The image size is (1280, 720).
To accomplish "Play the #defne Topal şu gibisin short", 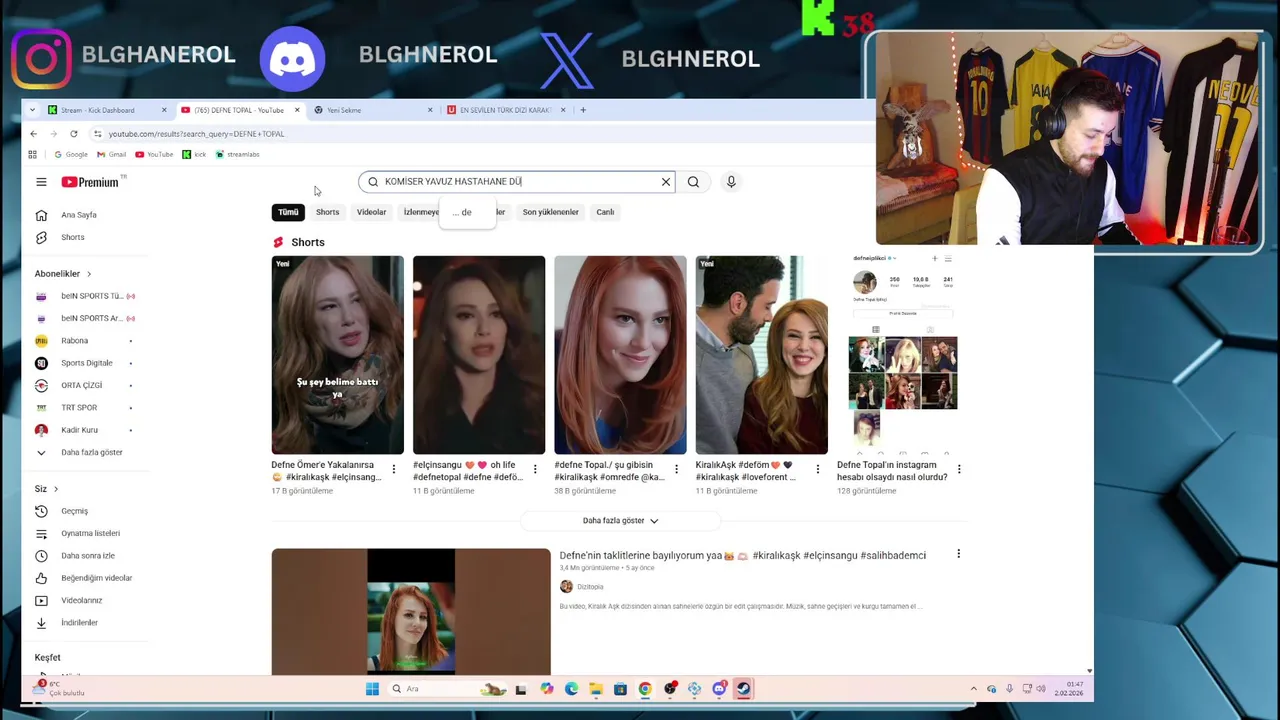I will (620, 355).
